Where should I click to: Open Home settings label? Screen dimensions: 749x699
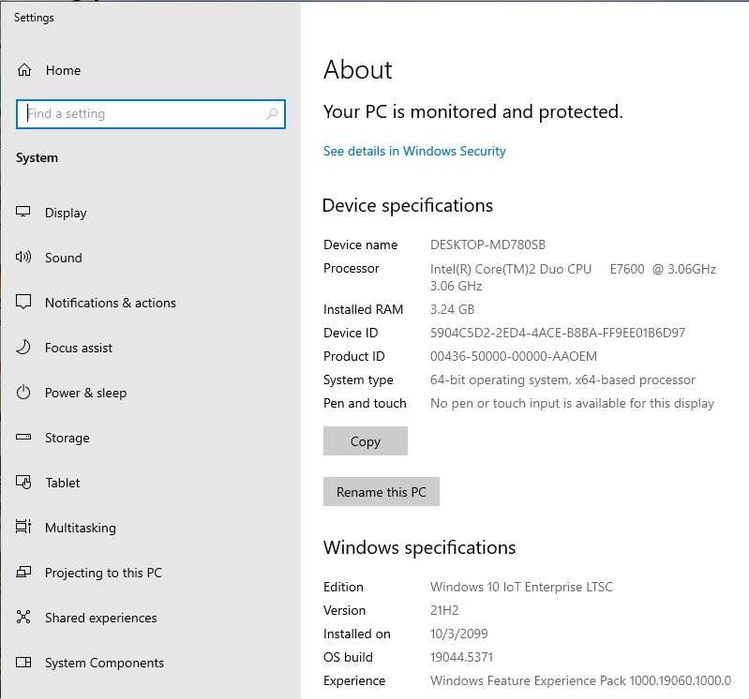tap(63, 70)
